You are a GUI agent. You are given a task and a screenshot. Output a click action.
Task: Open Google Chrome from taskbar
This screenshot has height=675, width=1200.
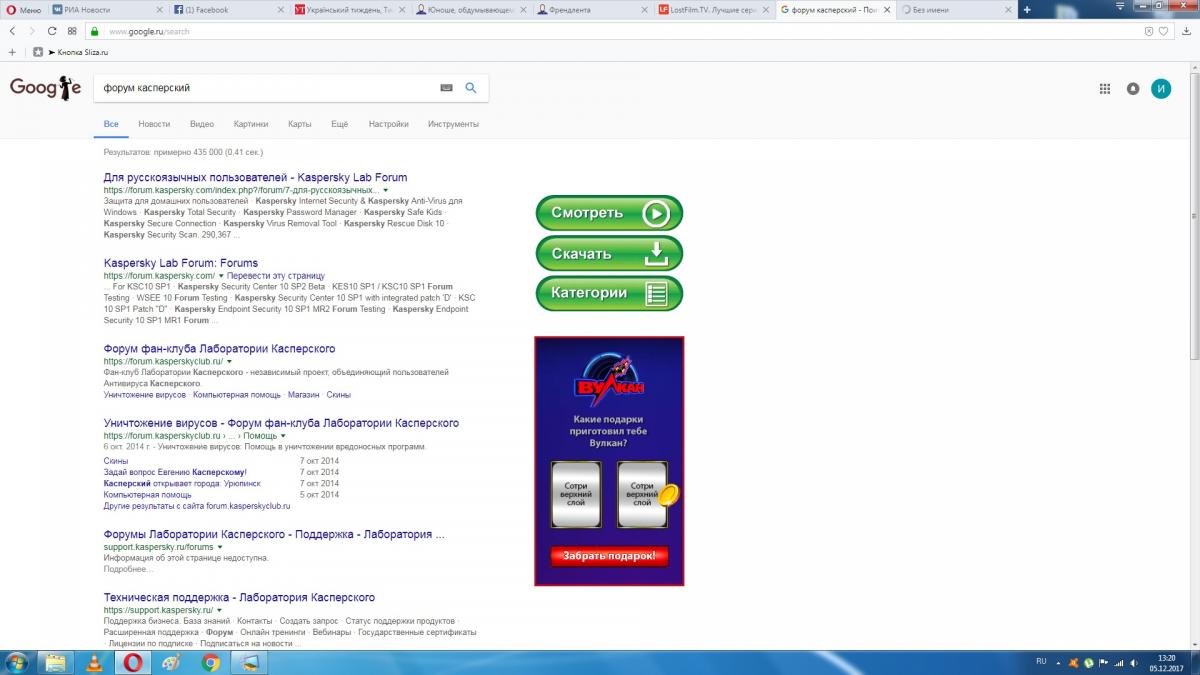[210, 662]
